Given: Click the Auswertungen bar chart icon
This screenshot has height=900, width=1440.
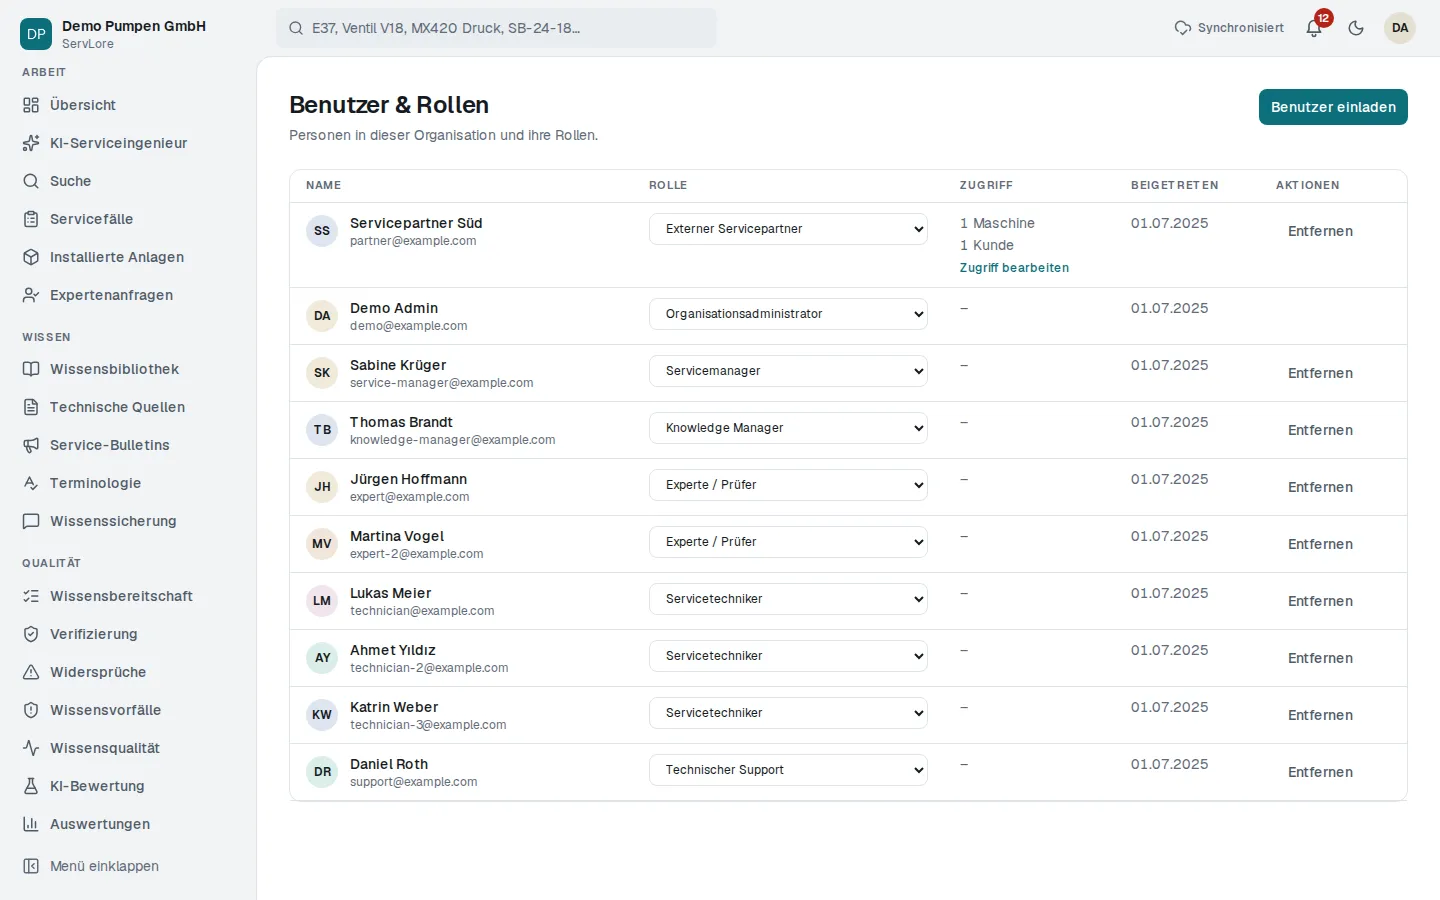Looking at the screenshot, I should pos(31,824).
